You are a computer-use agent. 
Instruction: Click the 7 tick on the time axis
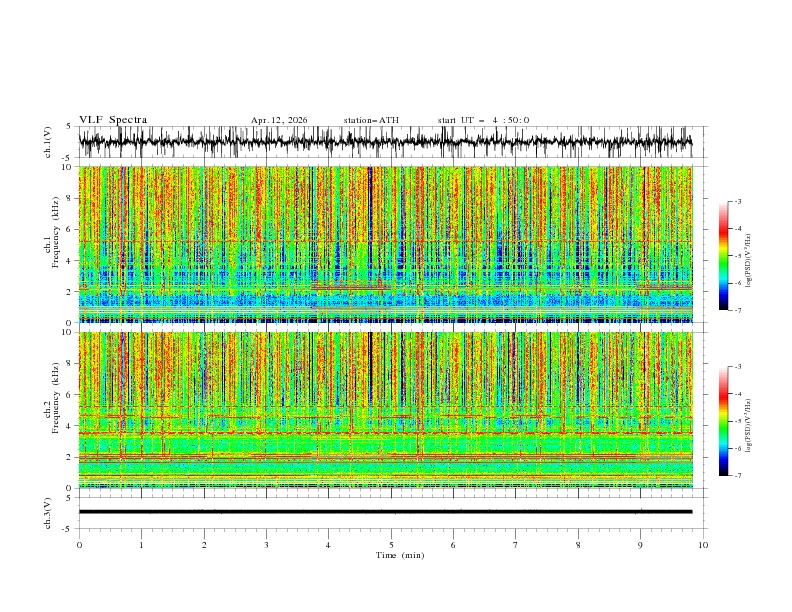[x=516, y=545]
